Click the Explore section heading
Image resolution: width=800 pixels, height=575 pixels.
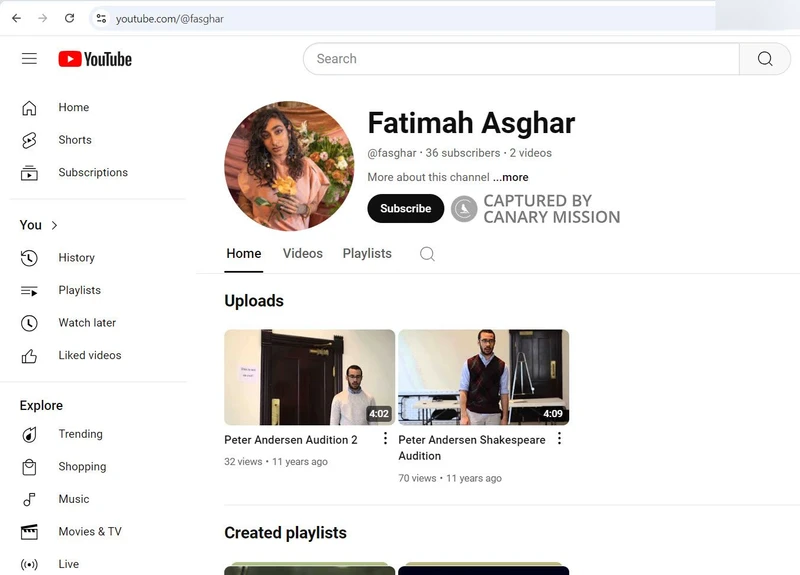[41, 406]
